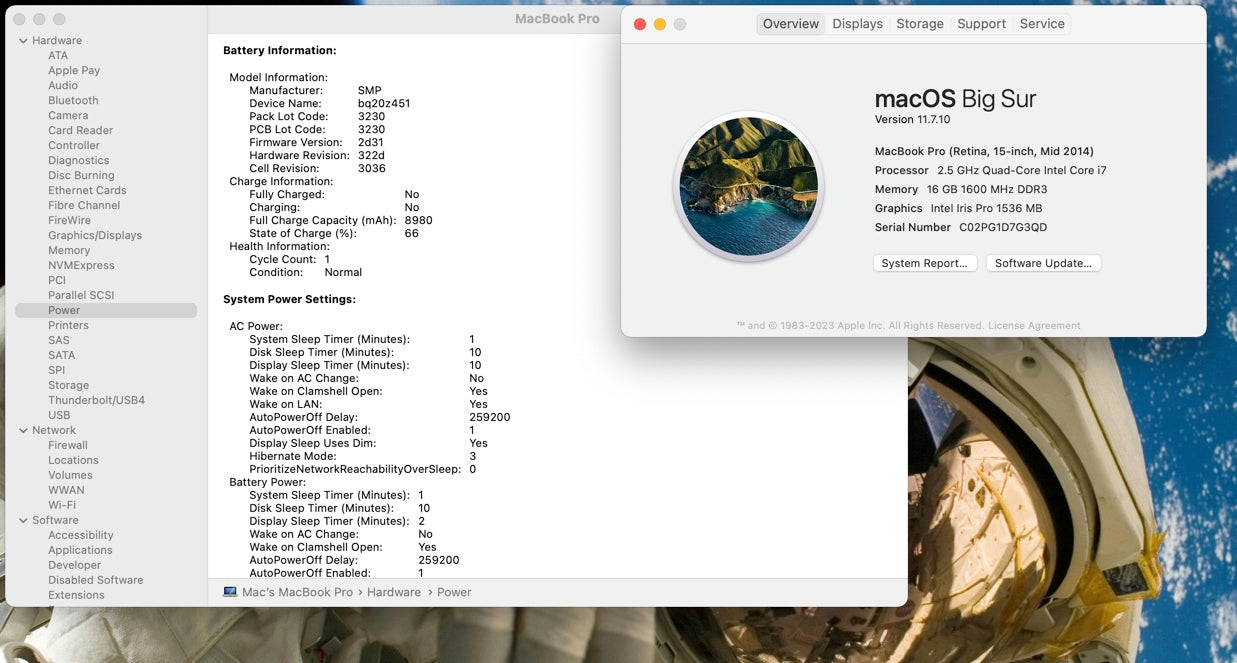
Task: Collapse the Software section disclosure triangle
Action: 23,521
